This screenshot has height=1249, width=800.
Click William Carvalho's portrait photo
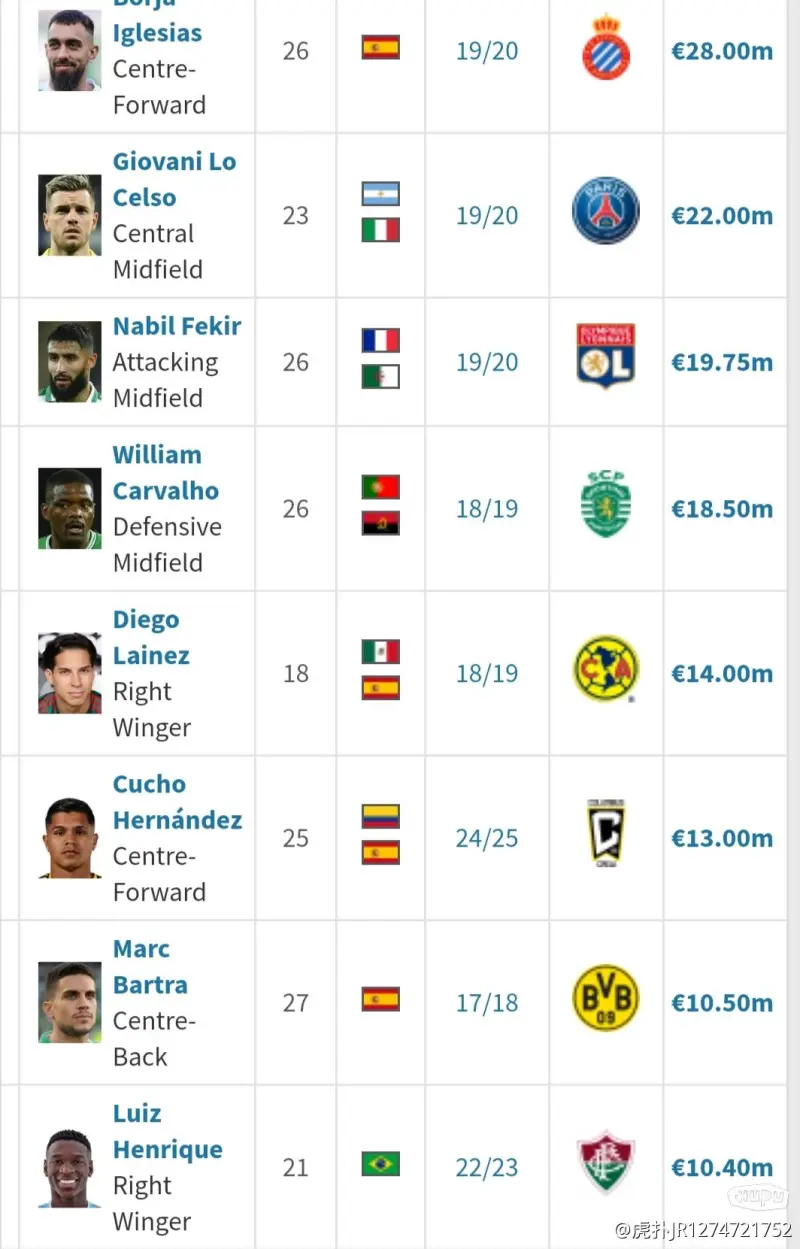(70, 509)
